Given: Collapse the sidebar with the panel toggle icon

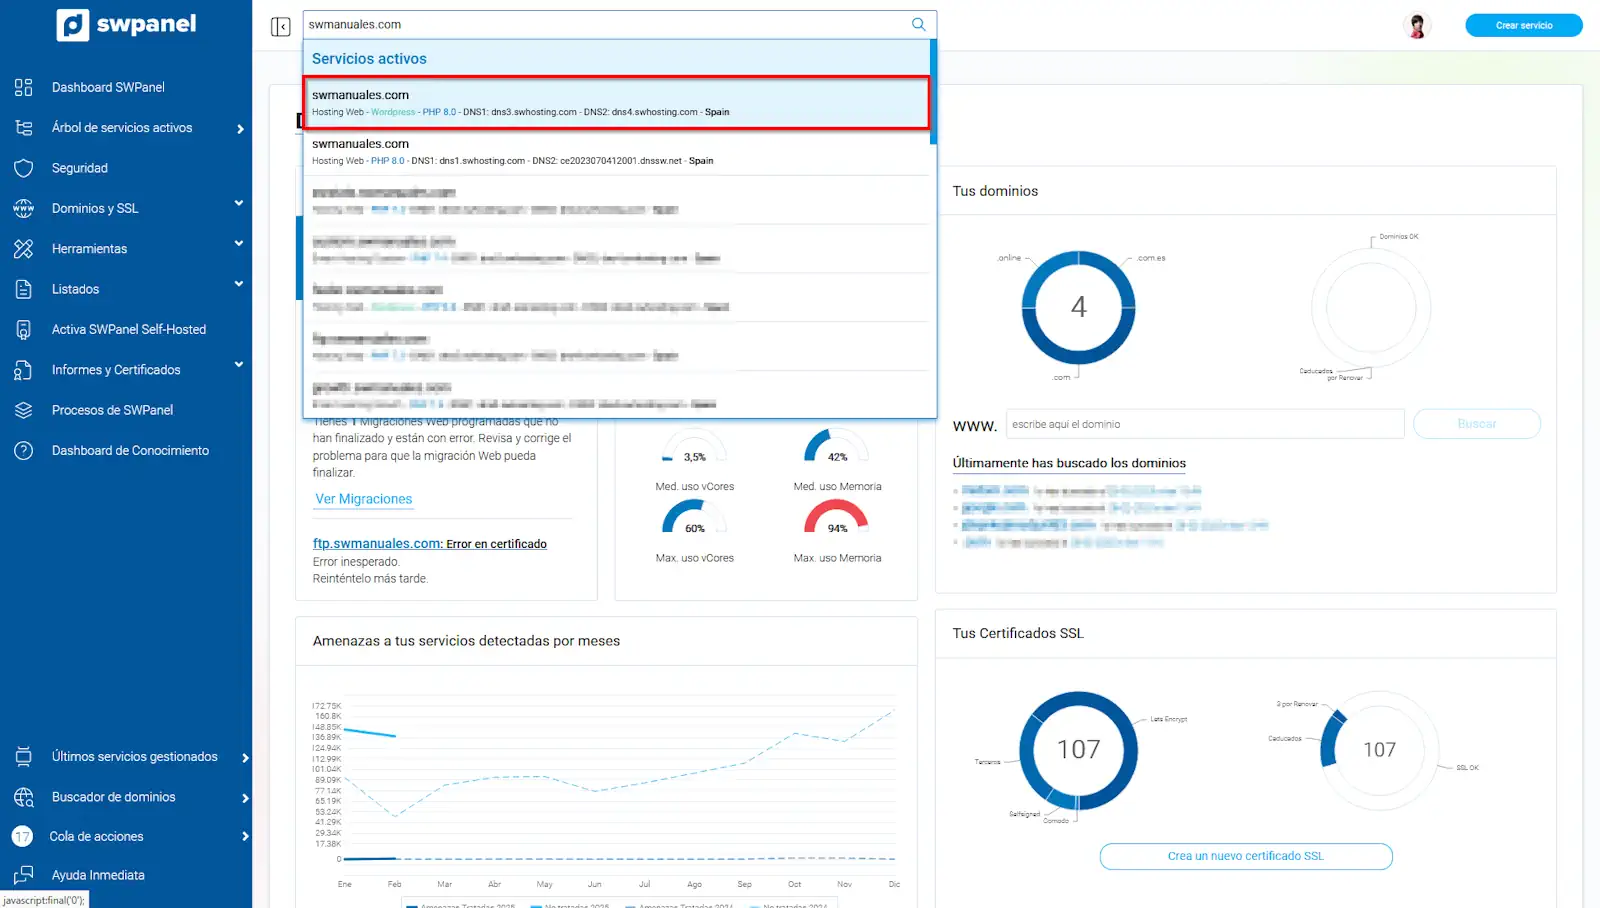Looking at the screenshot, I should [280, 26].
